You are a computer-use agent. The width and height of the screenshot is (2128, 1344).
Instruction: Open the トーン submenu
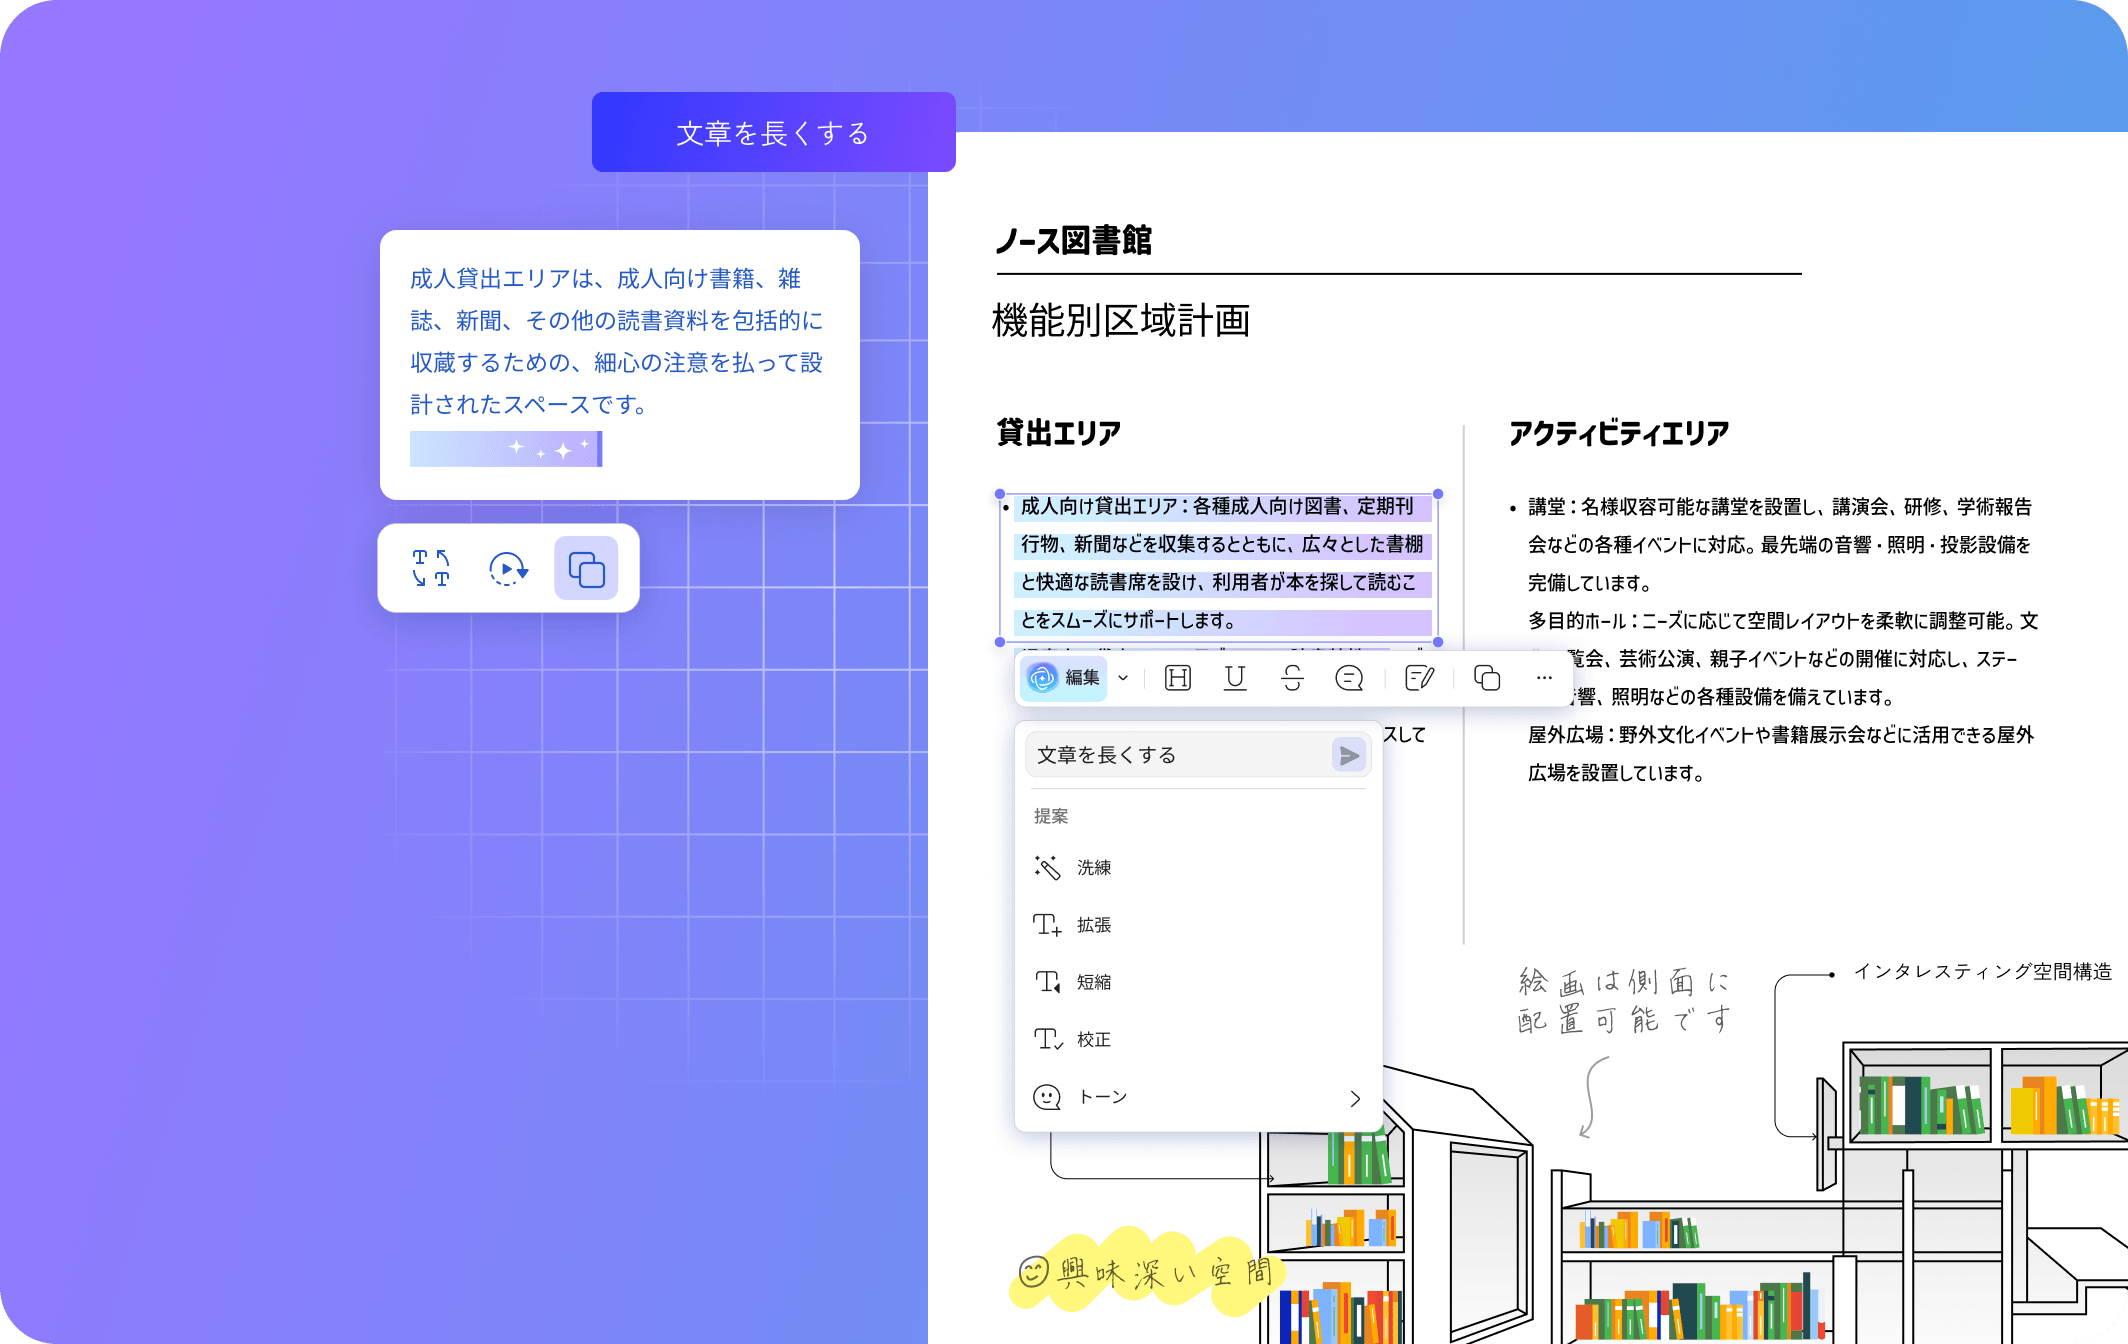click(1198, 1097)
